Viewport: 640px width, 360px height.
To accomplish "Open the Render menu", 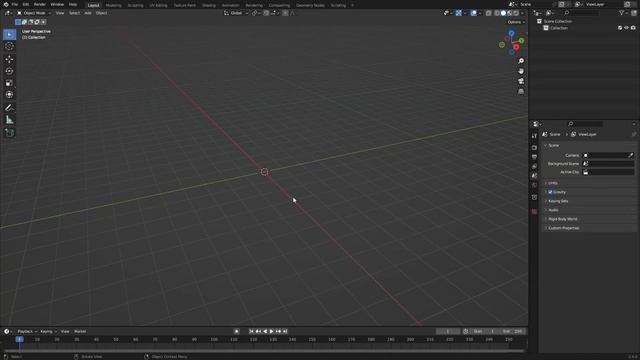I will point(40,4).
